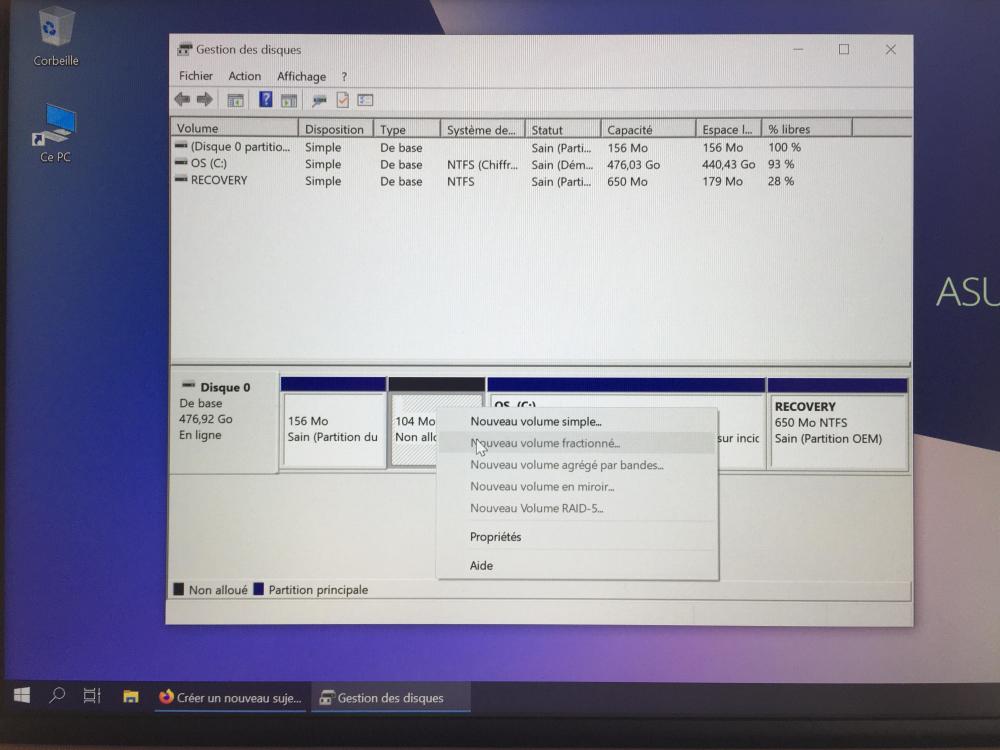This screenshot has height=750, width=1000.
Task: Open the Affichage menu
Action: click(x=301, y=76)
